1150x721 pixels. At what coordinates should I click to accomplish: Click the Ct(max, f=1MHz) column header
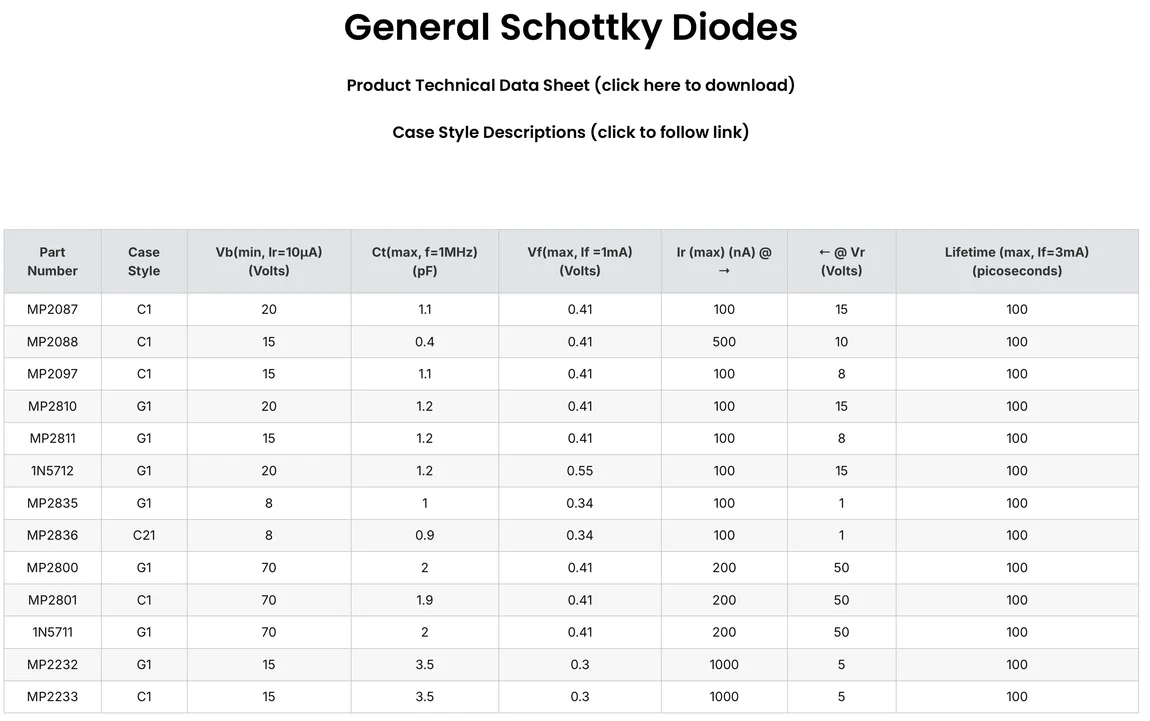425,261
